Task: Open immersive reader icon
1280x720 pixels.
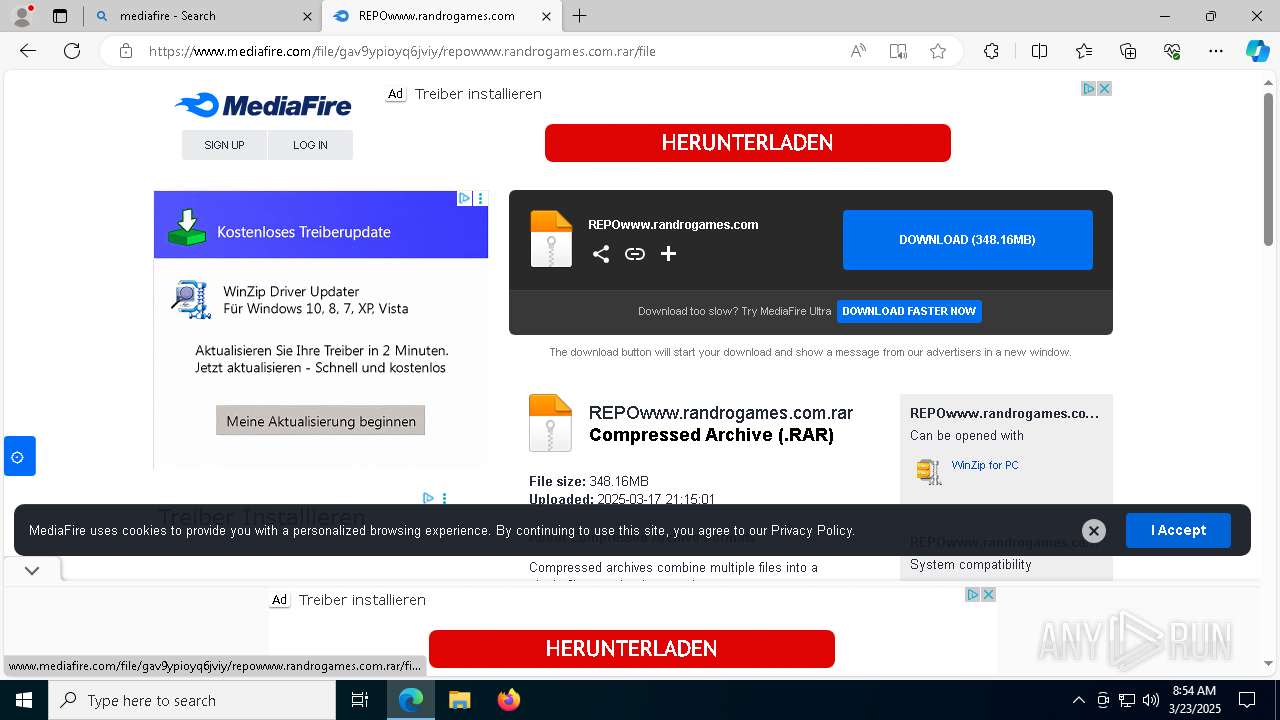Action: [898, 51]
